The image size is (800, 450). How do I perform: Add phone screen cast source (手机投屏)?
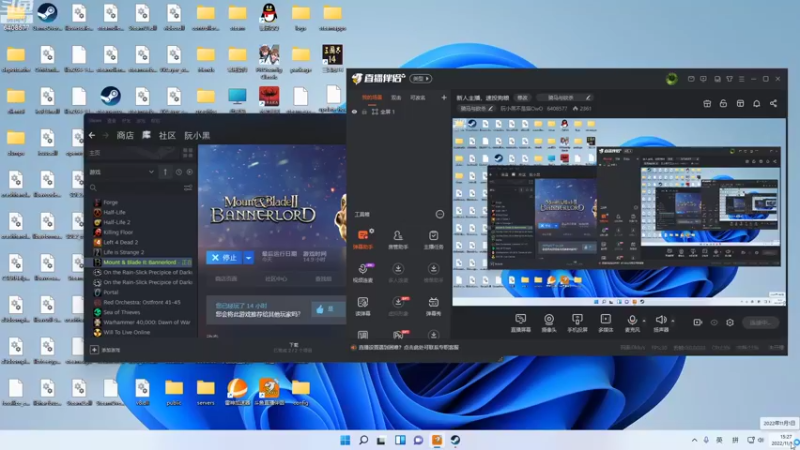tap(577, 322)
